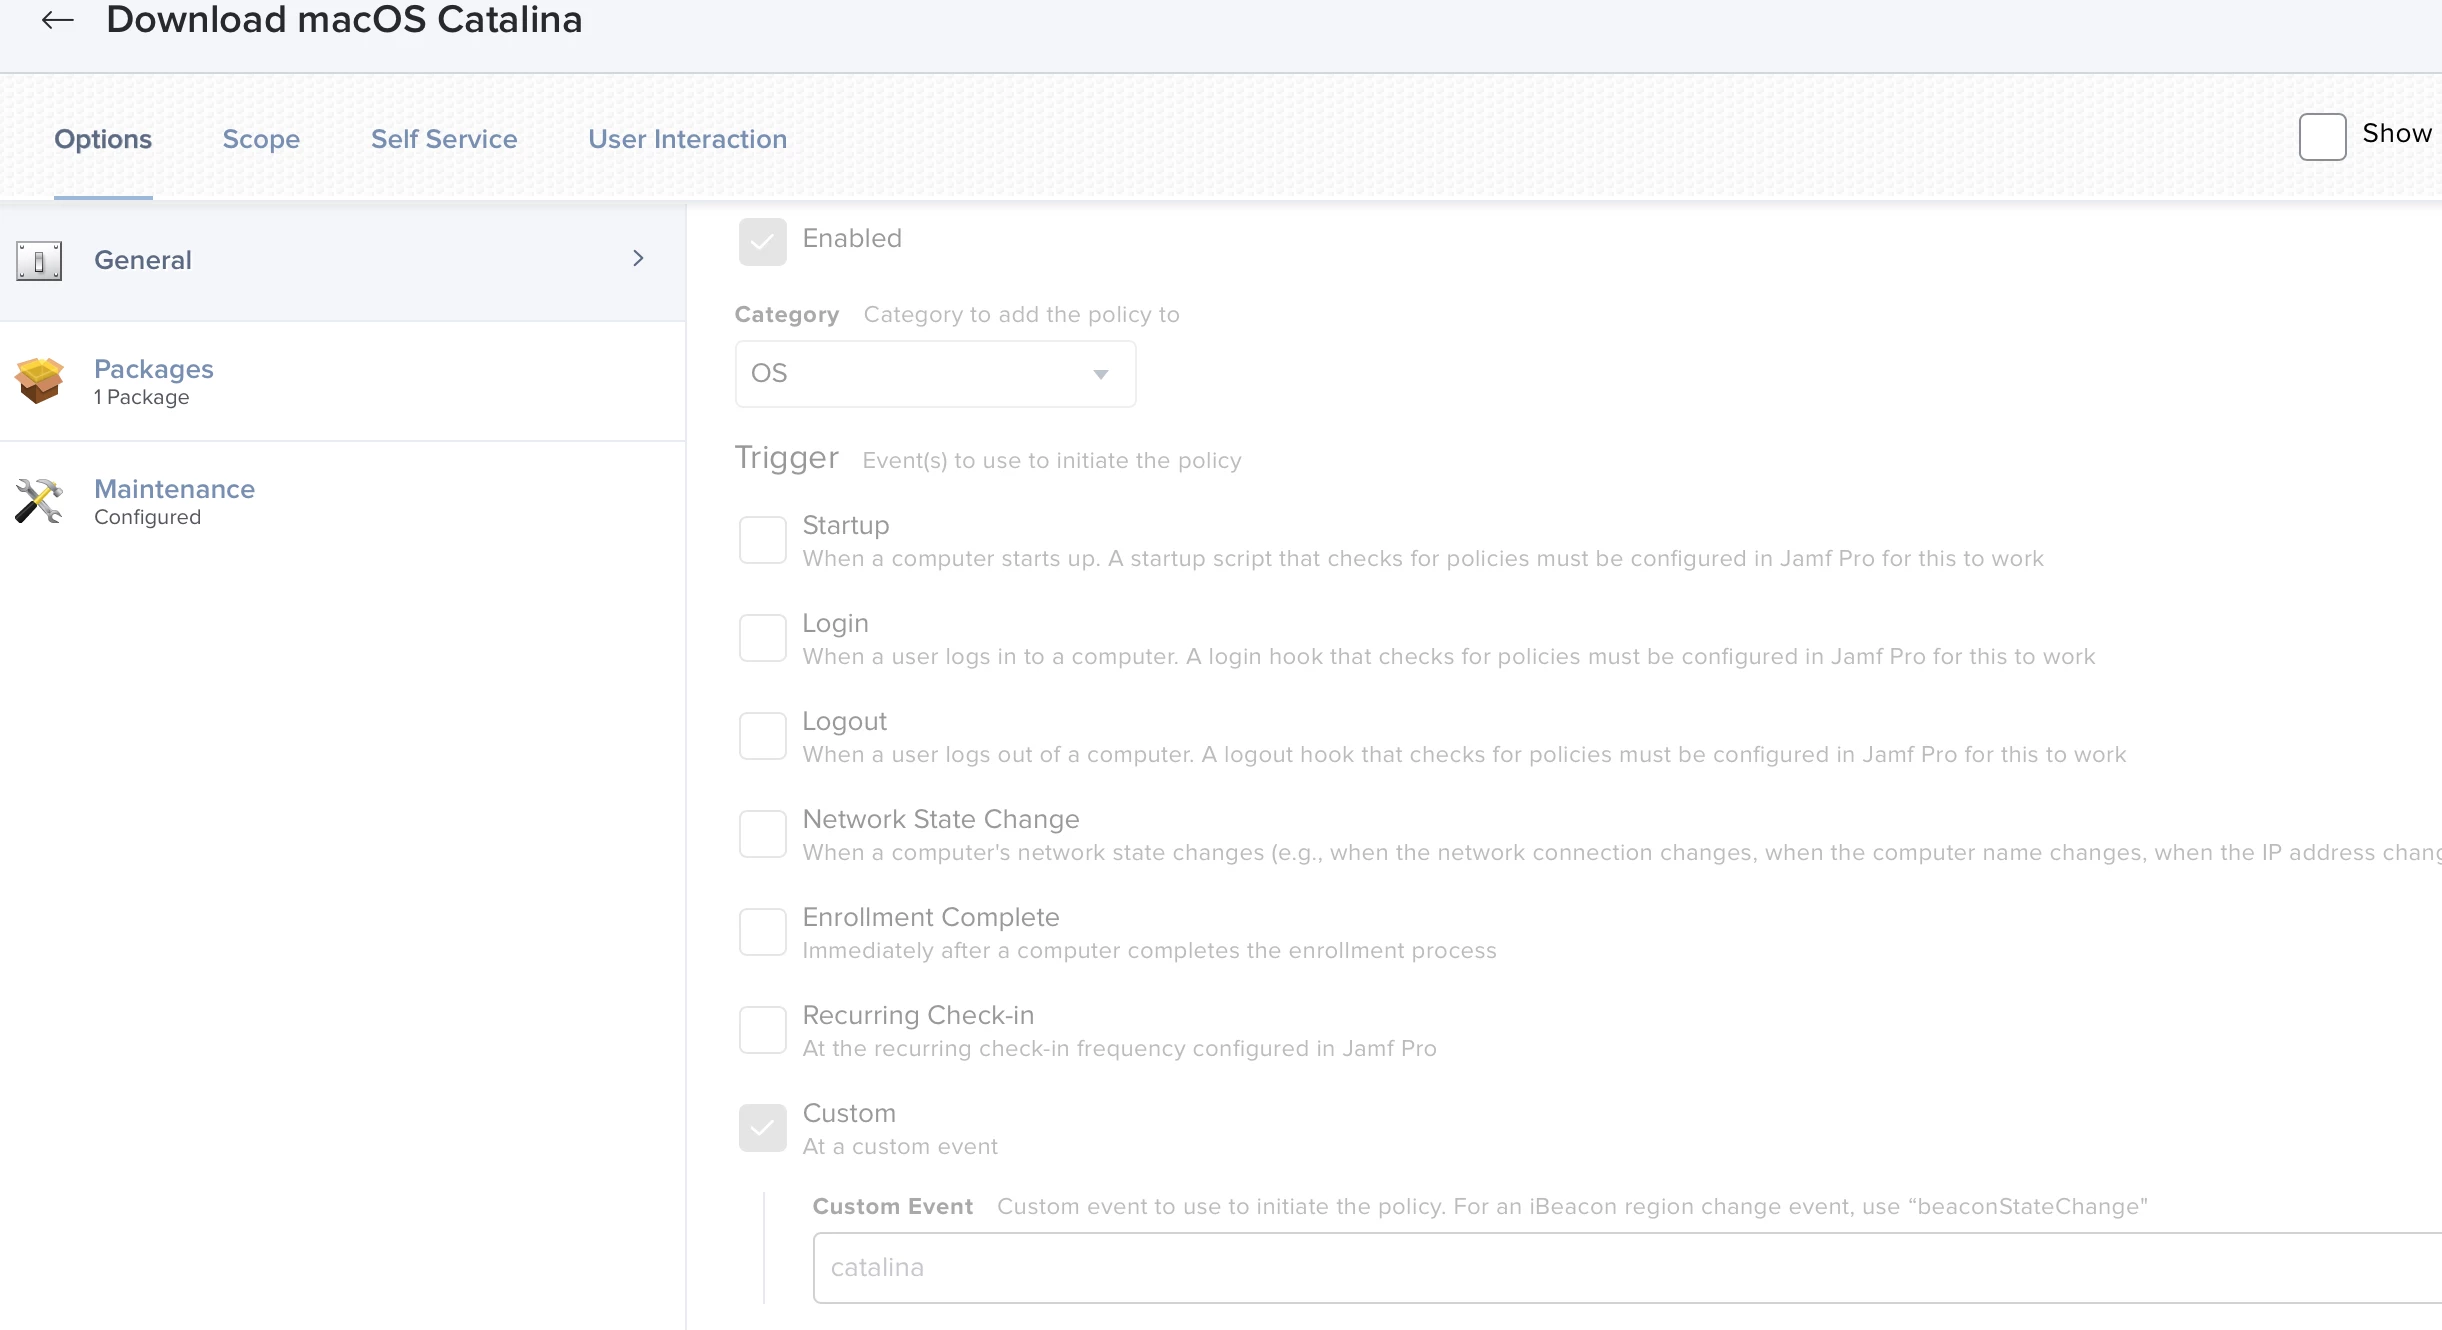
Task: Switch to the Options tab
Action: click(103, 139)
